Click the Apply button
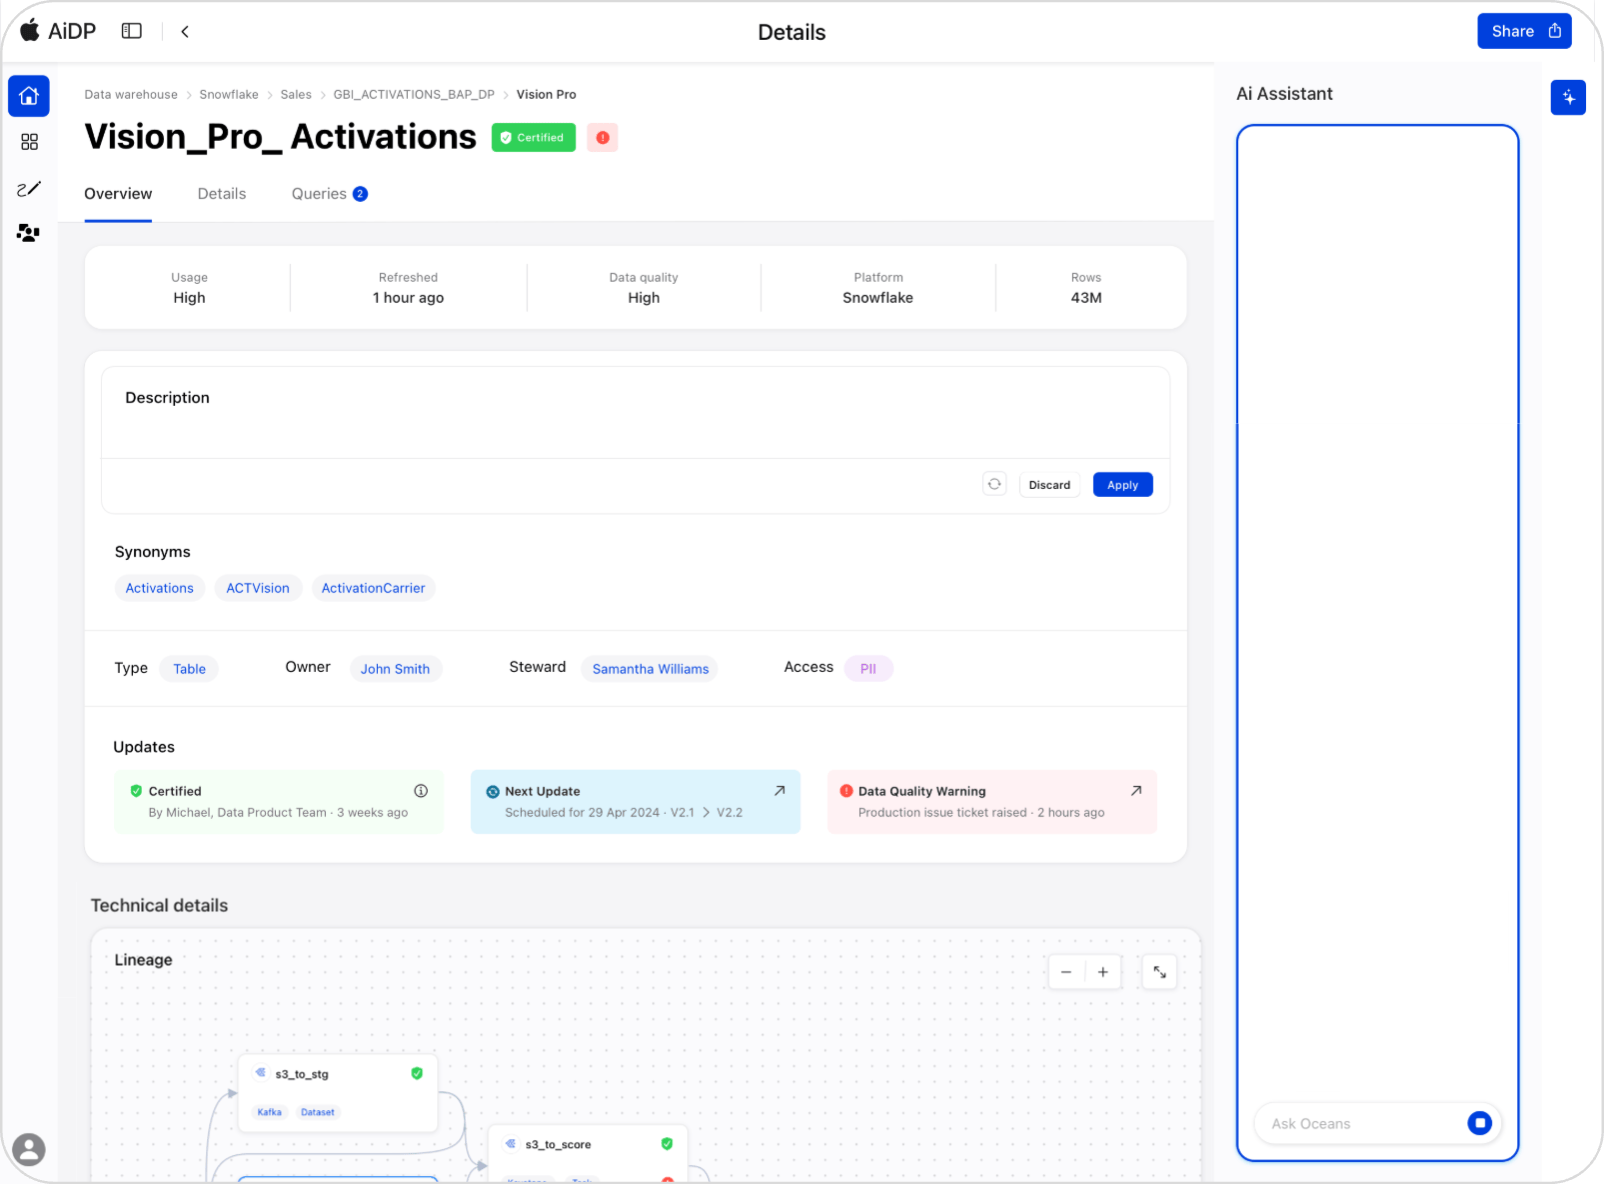This screenshot has height=1184, width=1604. [1122, 485]
